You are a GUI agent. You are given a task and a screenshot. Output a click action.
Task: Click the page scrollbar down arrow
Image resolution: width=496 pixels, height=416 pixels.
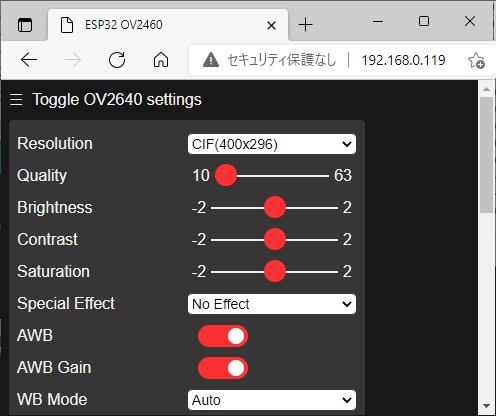(x=486, y=406)
